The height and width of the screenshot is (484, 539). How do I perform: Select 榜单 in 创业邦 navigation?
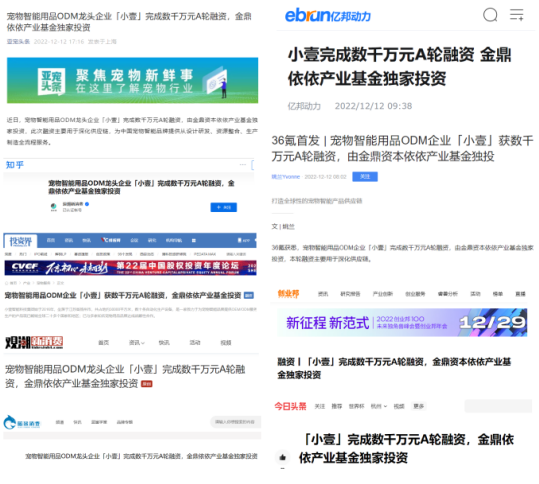coord(498,294)
